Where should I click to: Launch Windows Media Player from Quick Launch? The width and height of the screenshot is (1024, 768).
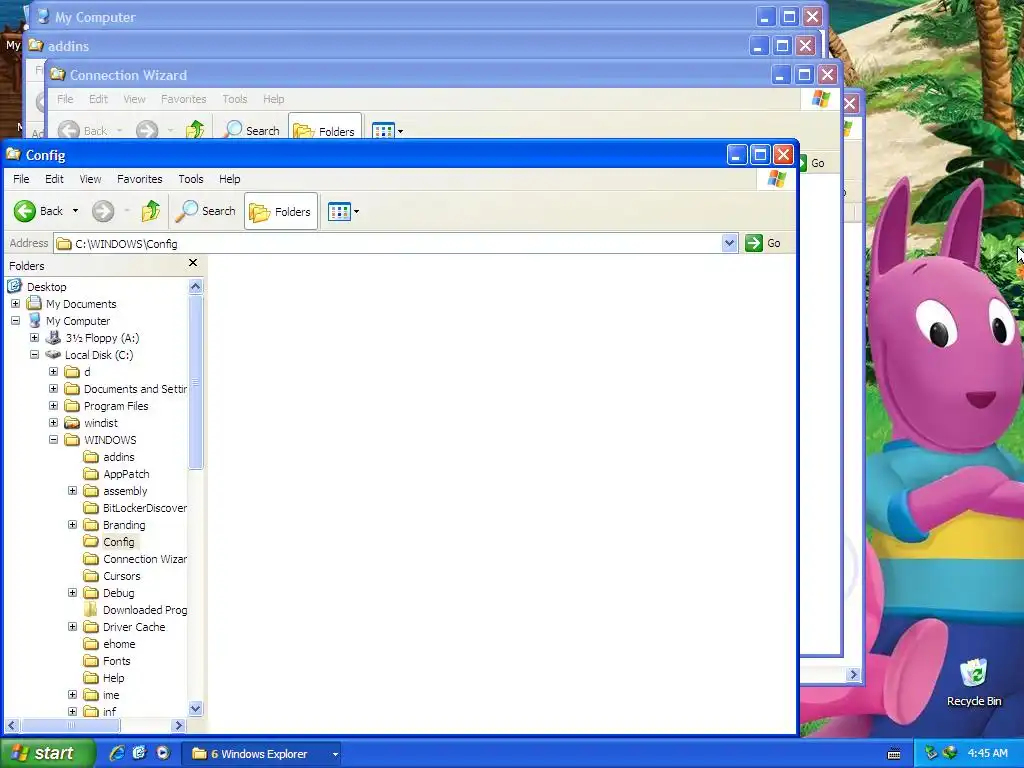163,753
